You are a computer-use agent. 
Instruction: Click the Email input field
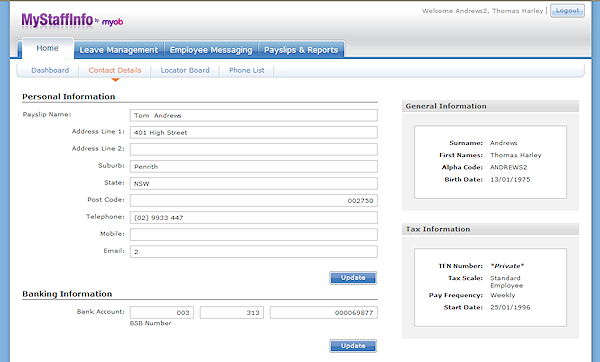pyautogui.click(x=254, y=251)
